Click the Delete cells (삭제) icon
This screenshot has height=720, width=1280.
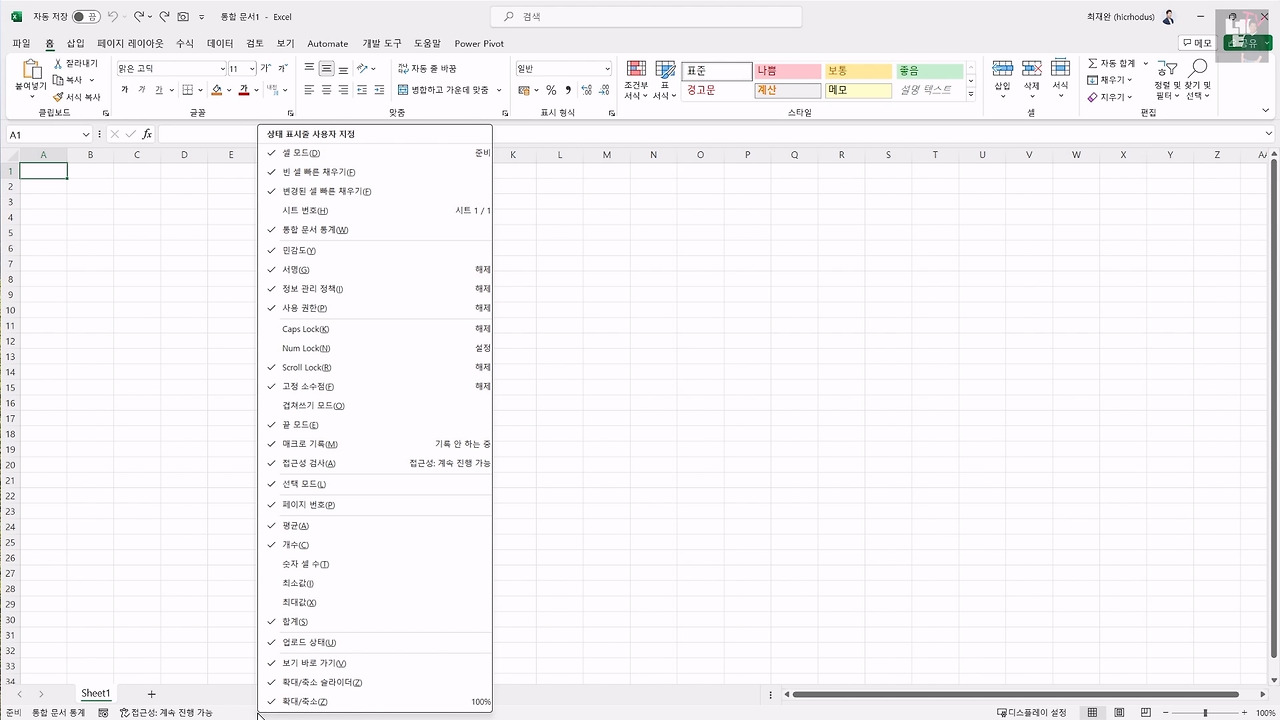(1031, 69)
